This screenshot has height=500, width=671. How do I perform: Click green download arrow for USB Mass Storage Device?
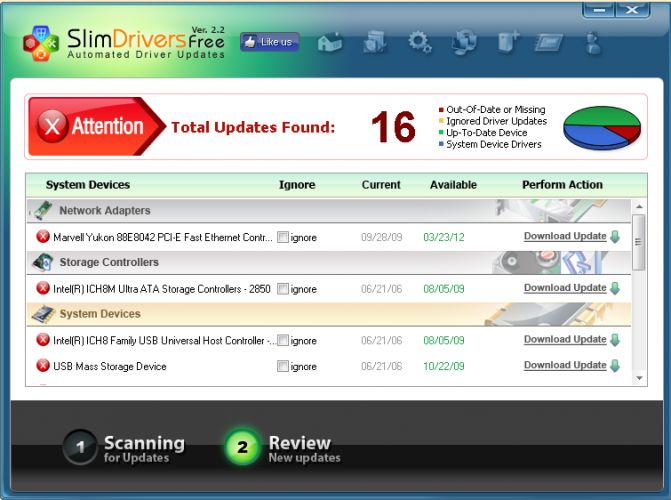tap(615, 366)
